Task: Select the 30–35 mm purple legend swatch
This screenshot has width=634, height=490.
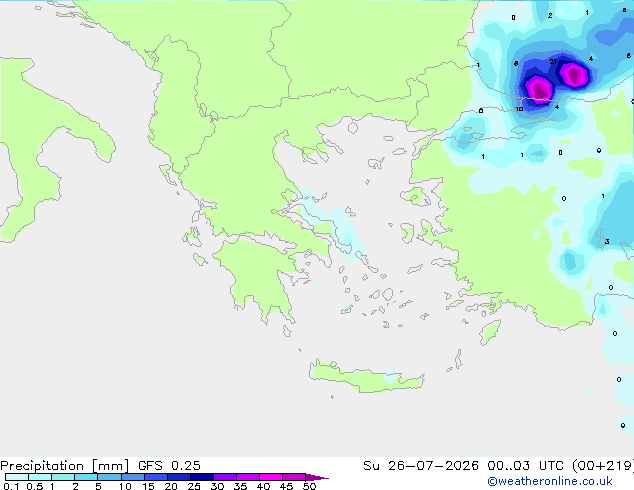Action: coord(225,477)
